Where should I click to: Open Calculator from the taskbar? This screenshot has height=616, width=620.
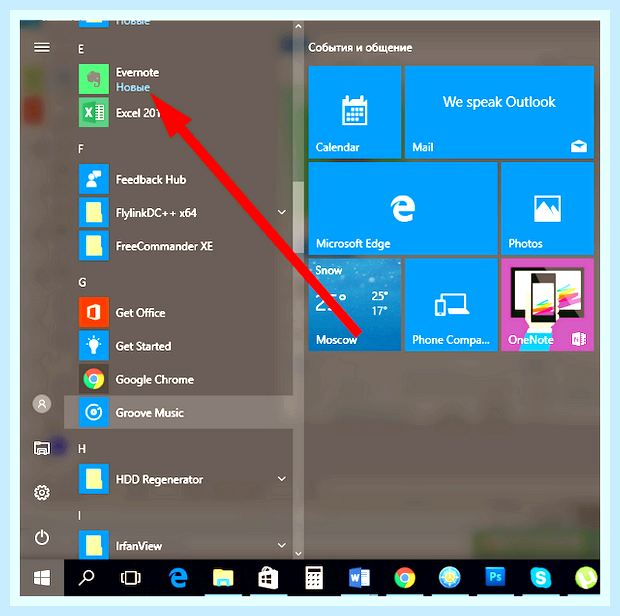click(x=314, y=578)
